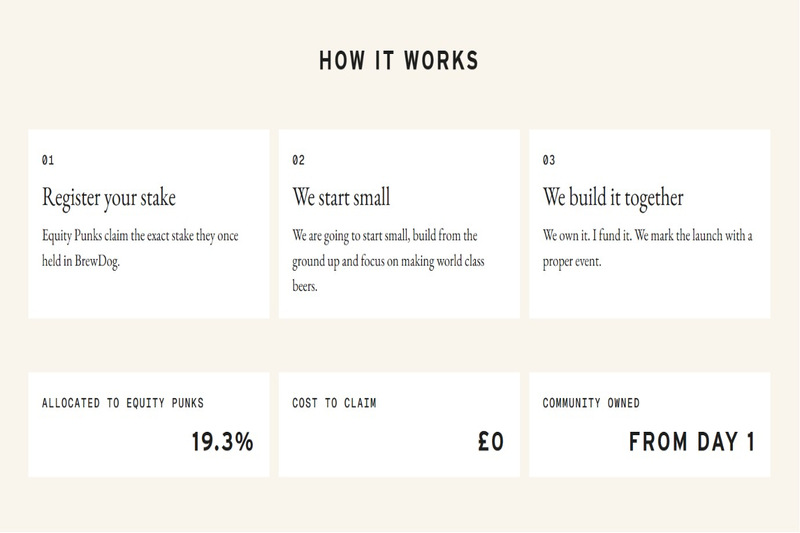
Task: Click the Cost to Claim label
Action: point(334,403)
